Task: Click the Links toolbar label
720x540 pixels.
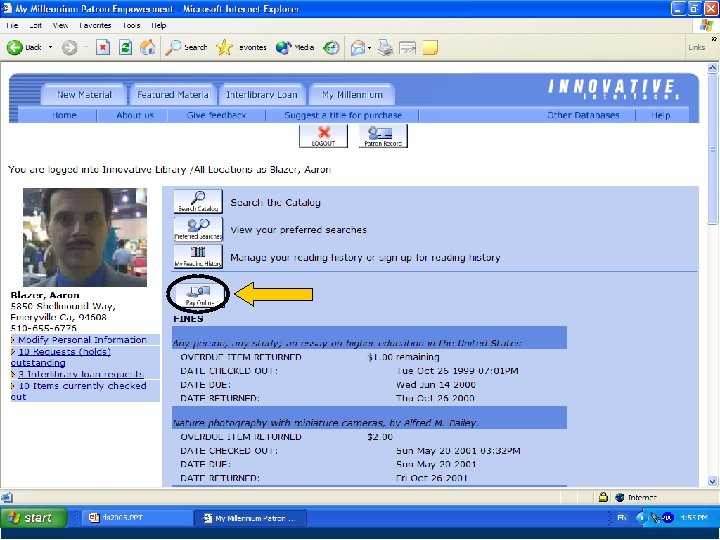Action: coord(696,47)
